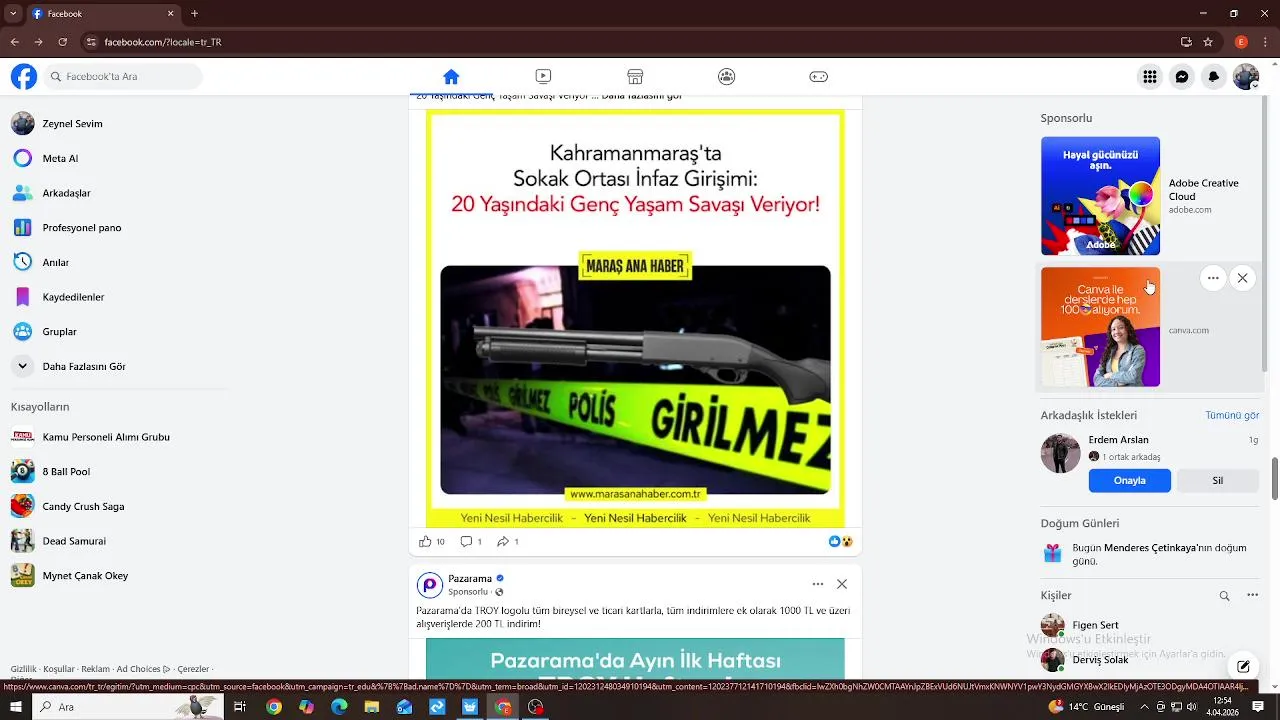Viewport: 1280px width, 720px height.
Task: Open Erdem Arslan profile picture
Action: tap(1061, 453)
